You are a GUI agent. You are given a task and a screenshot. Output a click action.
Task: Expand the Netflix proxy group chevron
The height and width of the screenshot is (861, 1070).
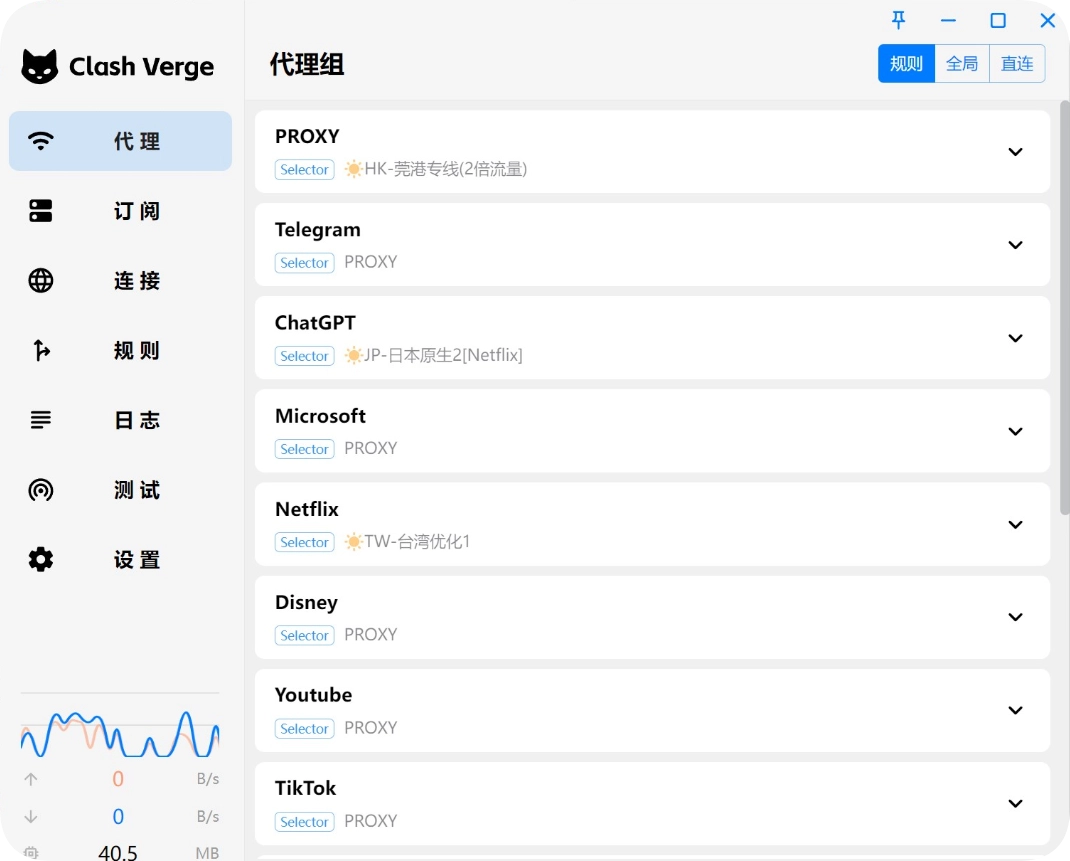pyautogui.click(x=1015, y=525)
